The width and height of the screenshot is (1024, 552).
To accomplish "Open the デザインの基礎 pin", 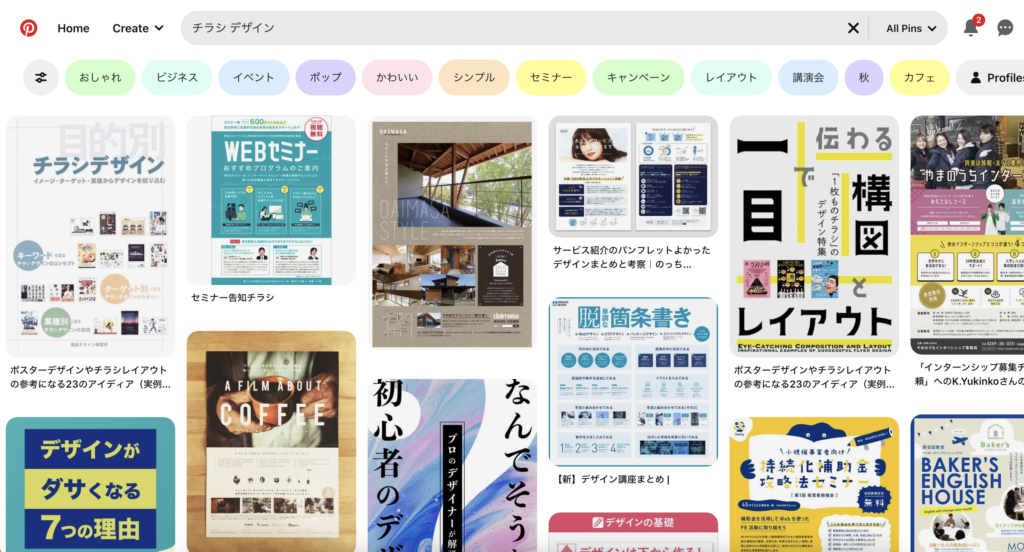I will coord(633,532).
